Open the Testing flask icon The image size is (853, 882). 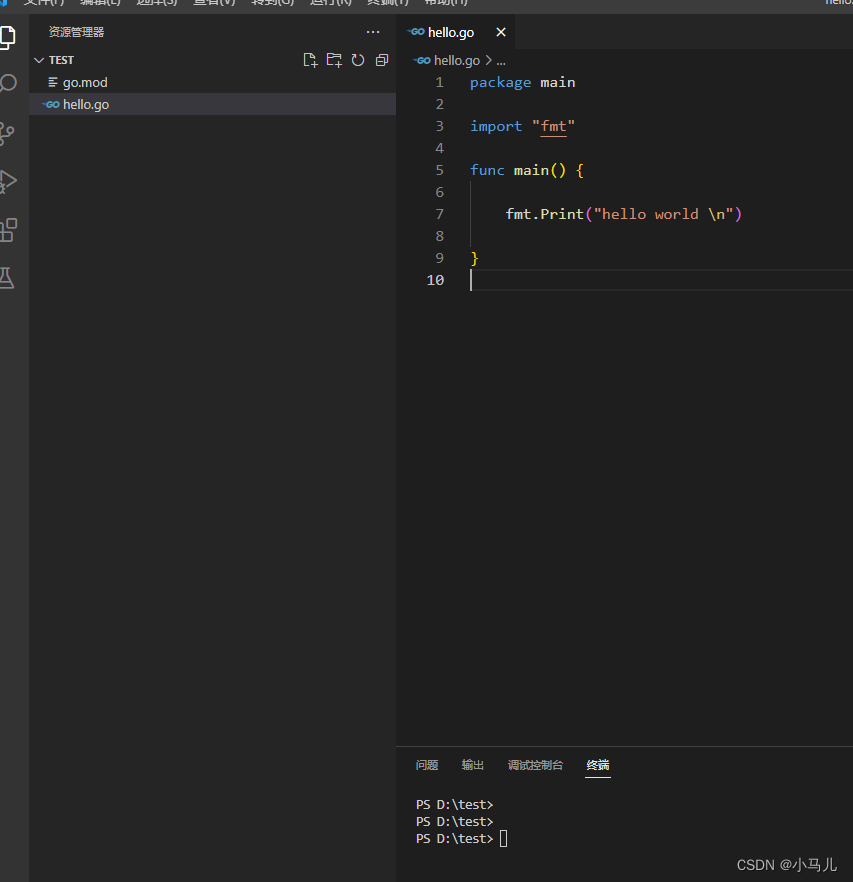click(x=8, y=278)
